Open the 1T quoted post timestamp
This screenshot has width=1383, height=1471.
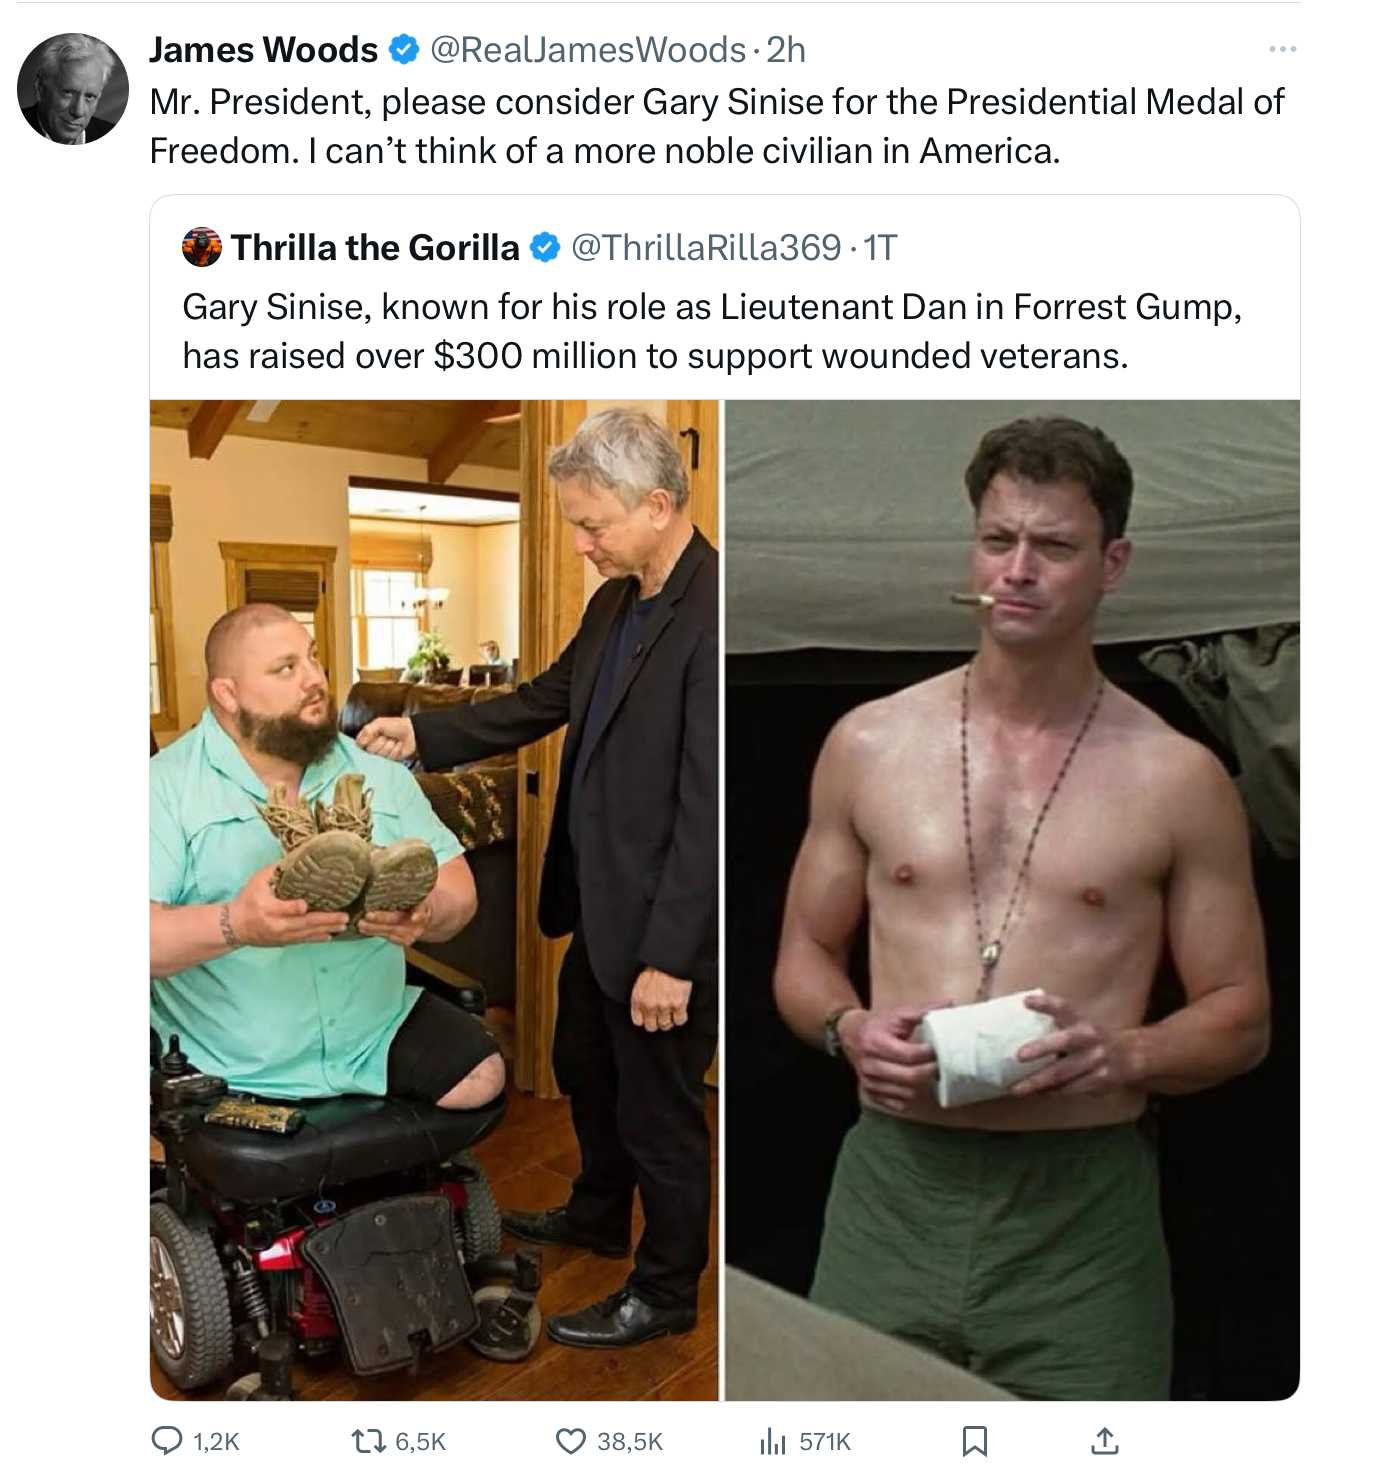[x=880, y=247]
